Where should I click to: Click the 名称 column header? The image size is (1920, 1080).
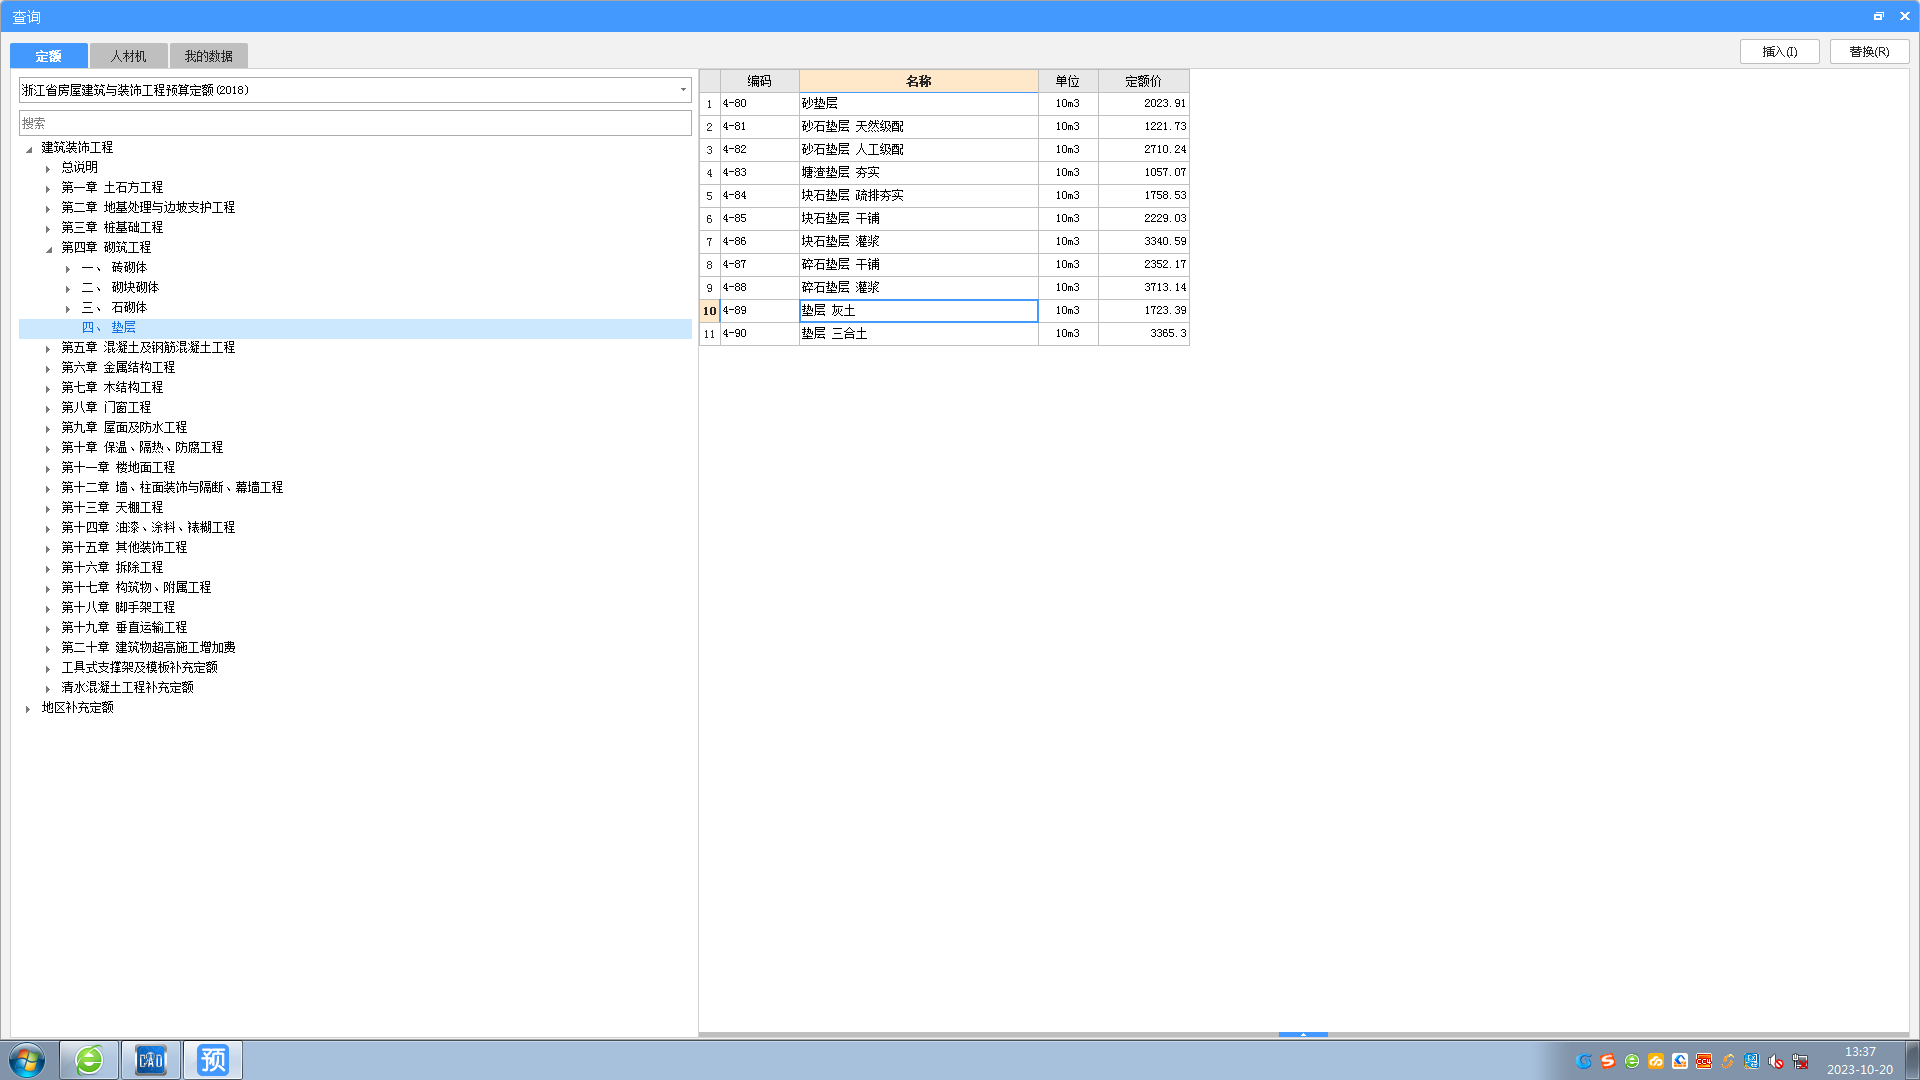[918, 81]
